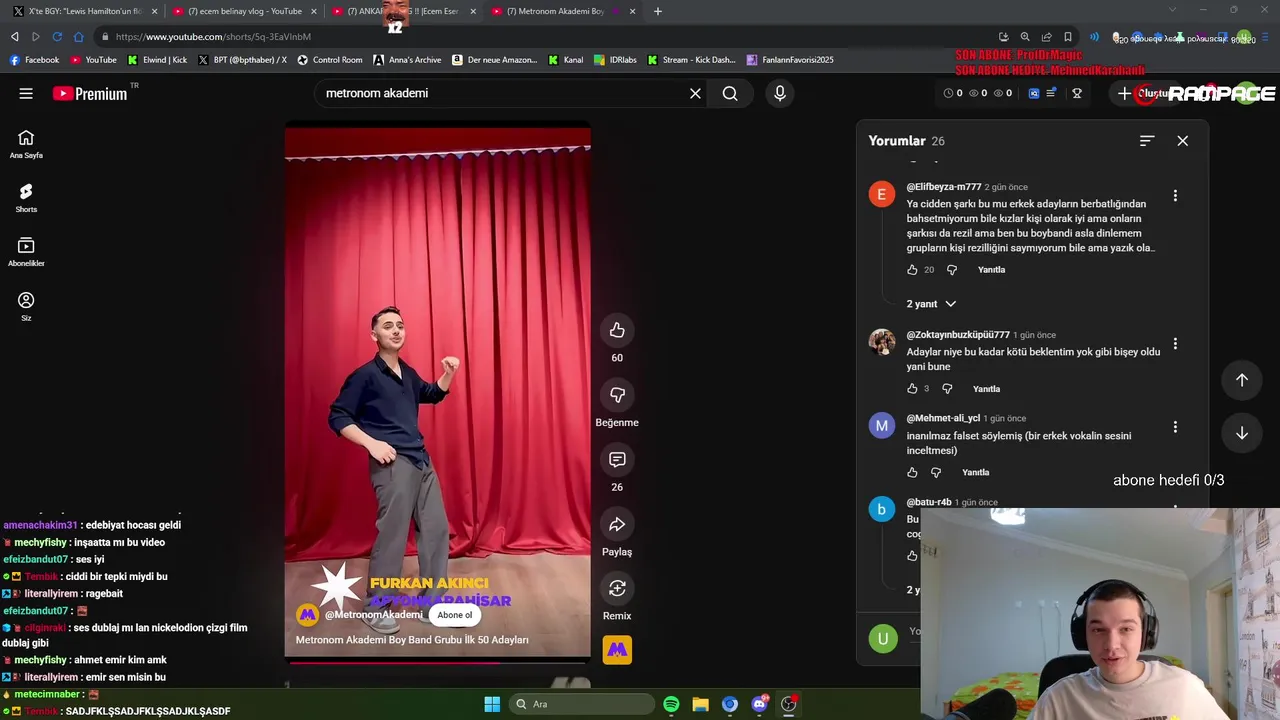
Task: Go to YouTube Premium home via logo
Action: [90, 93]
